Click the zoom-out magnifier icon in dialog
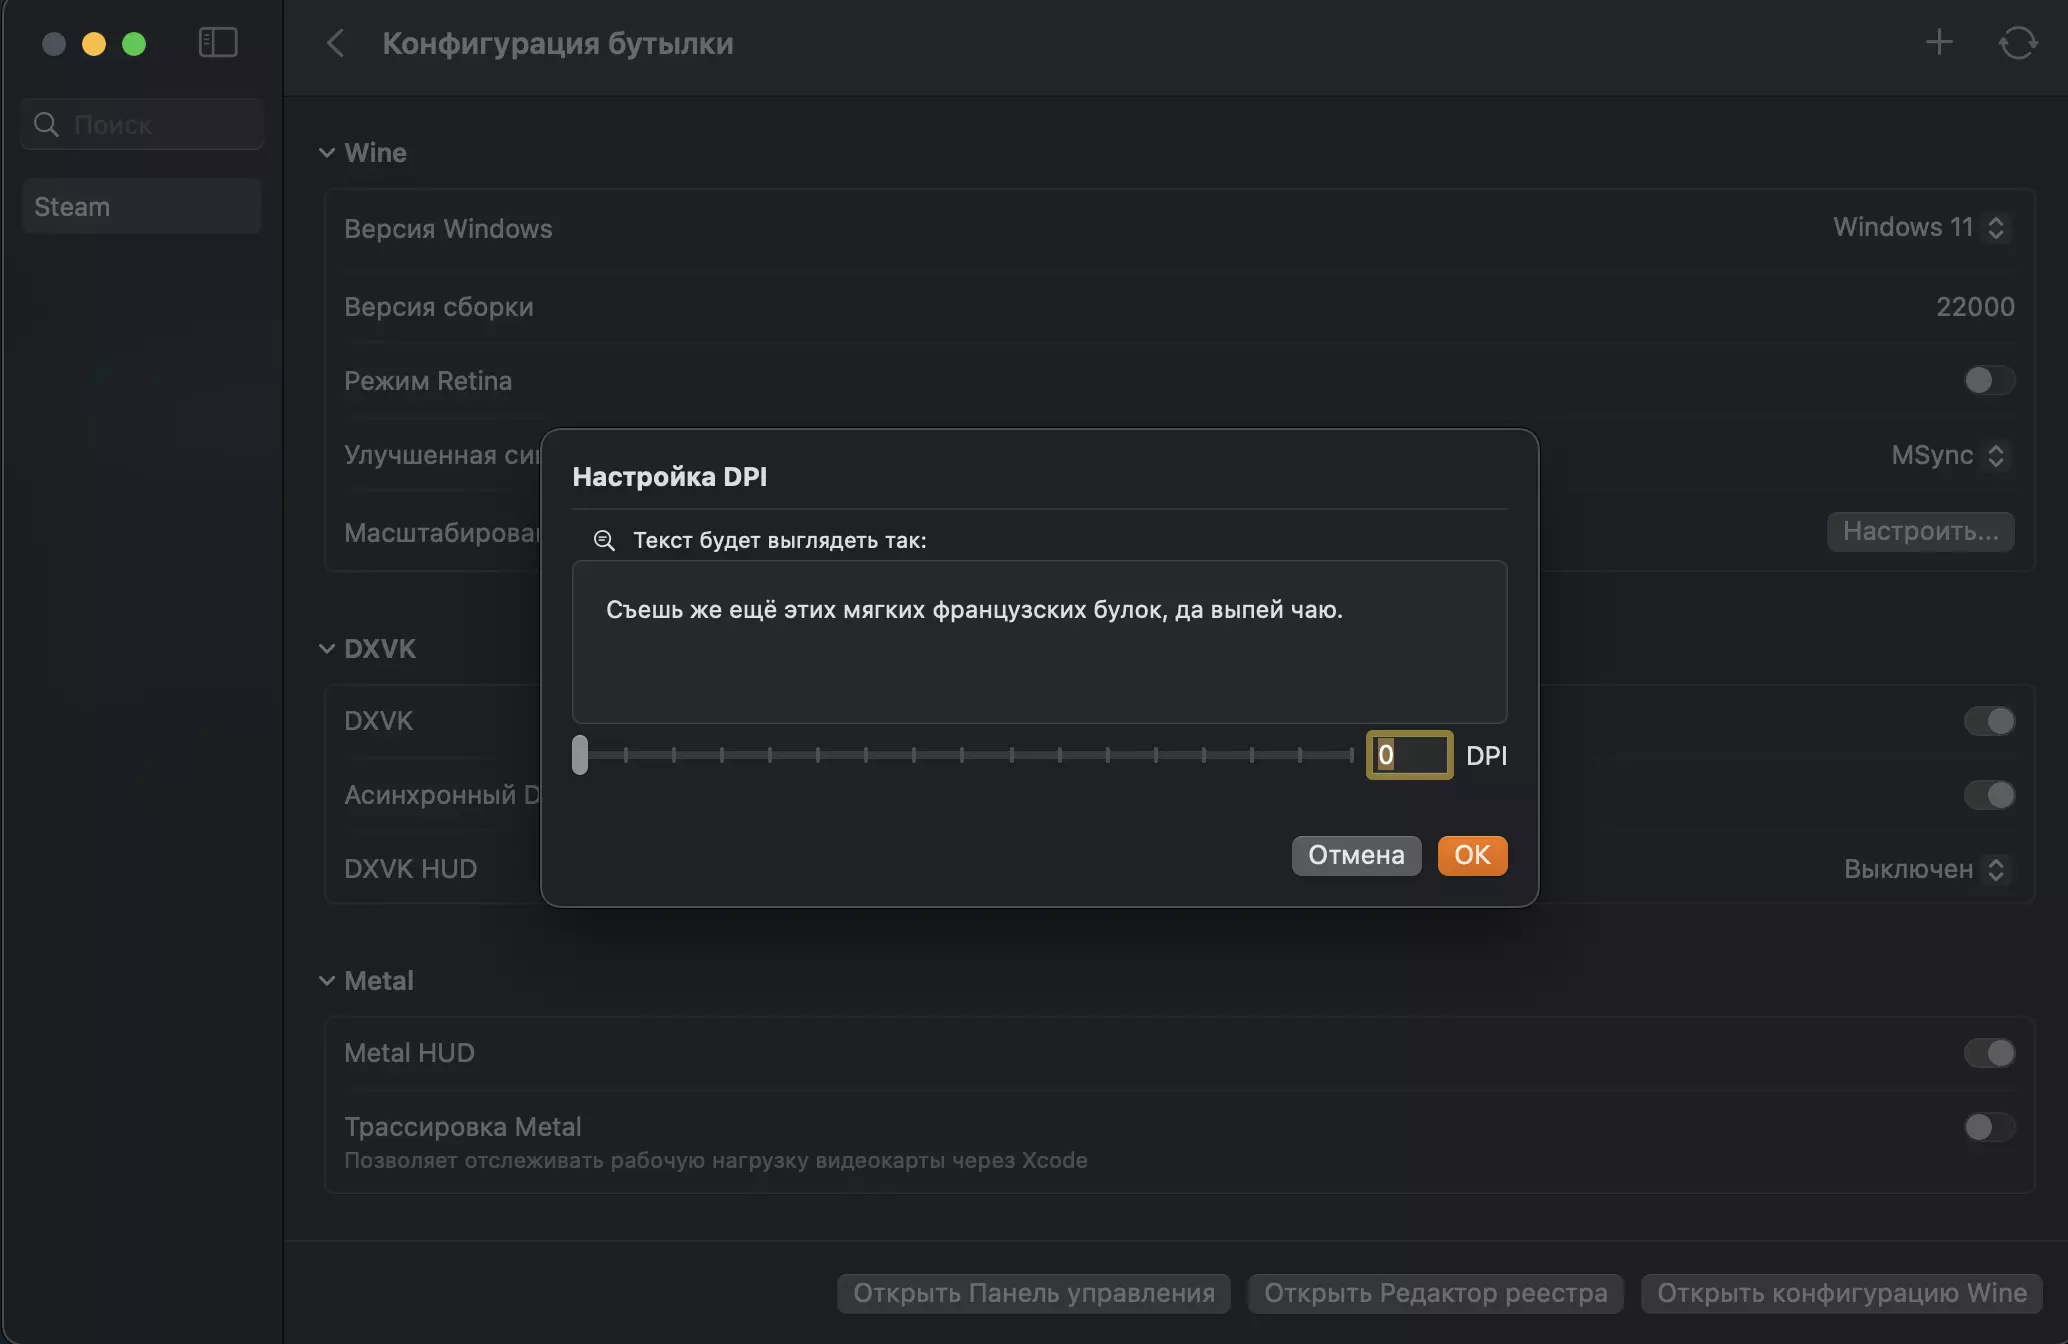The width and height of the screenshot is (2068, 1344). [604, 540]
